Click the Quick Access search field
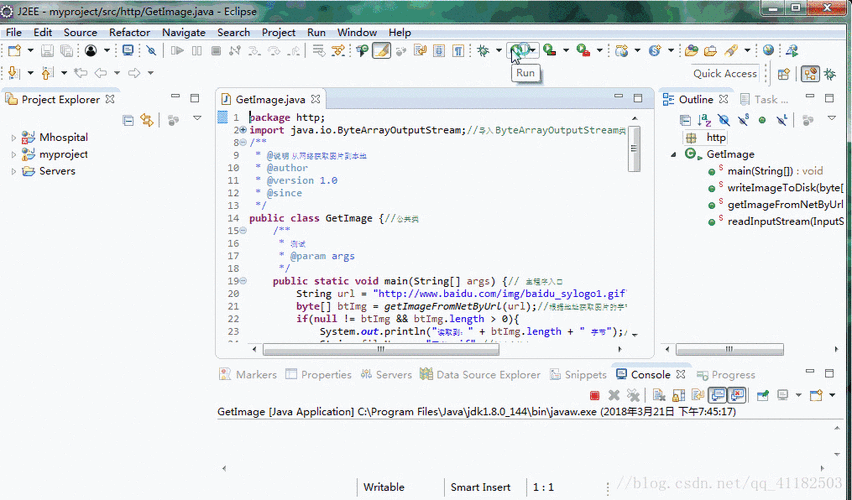The image size is (852, 500). (725, 73)
